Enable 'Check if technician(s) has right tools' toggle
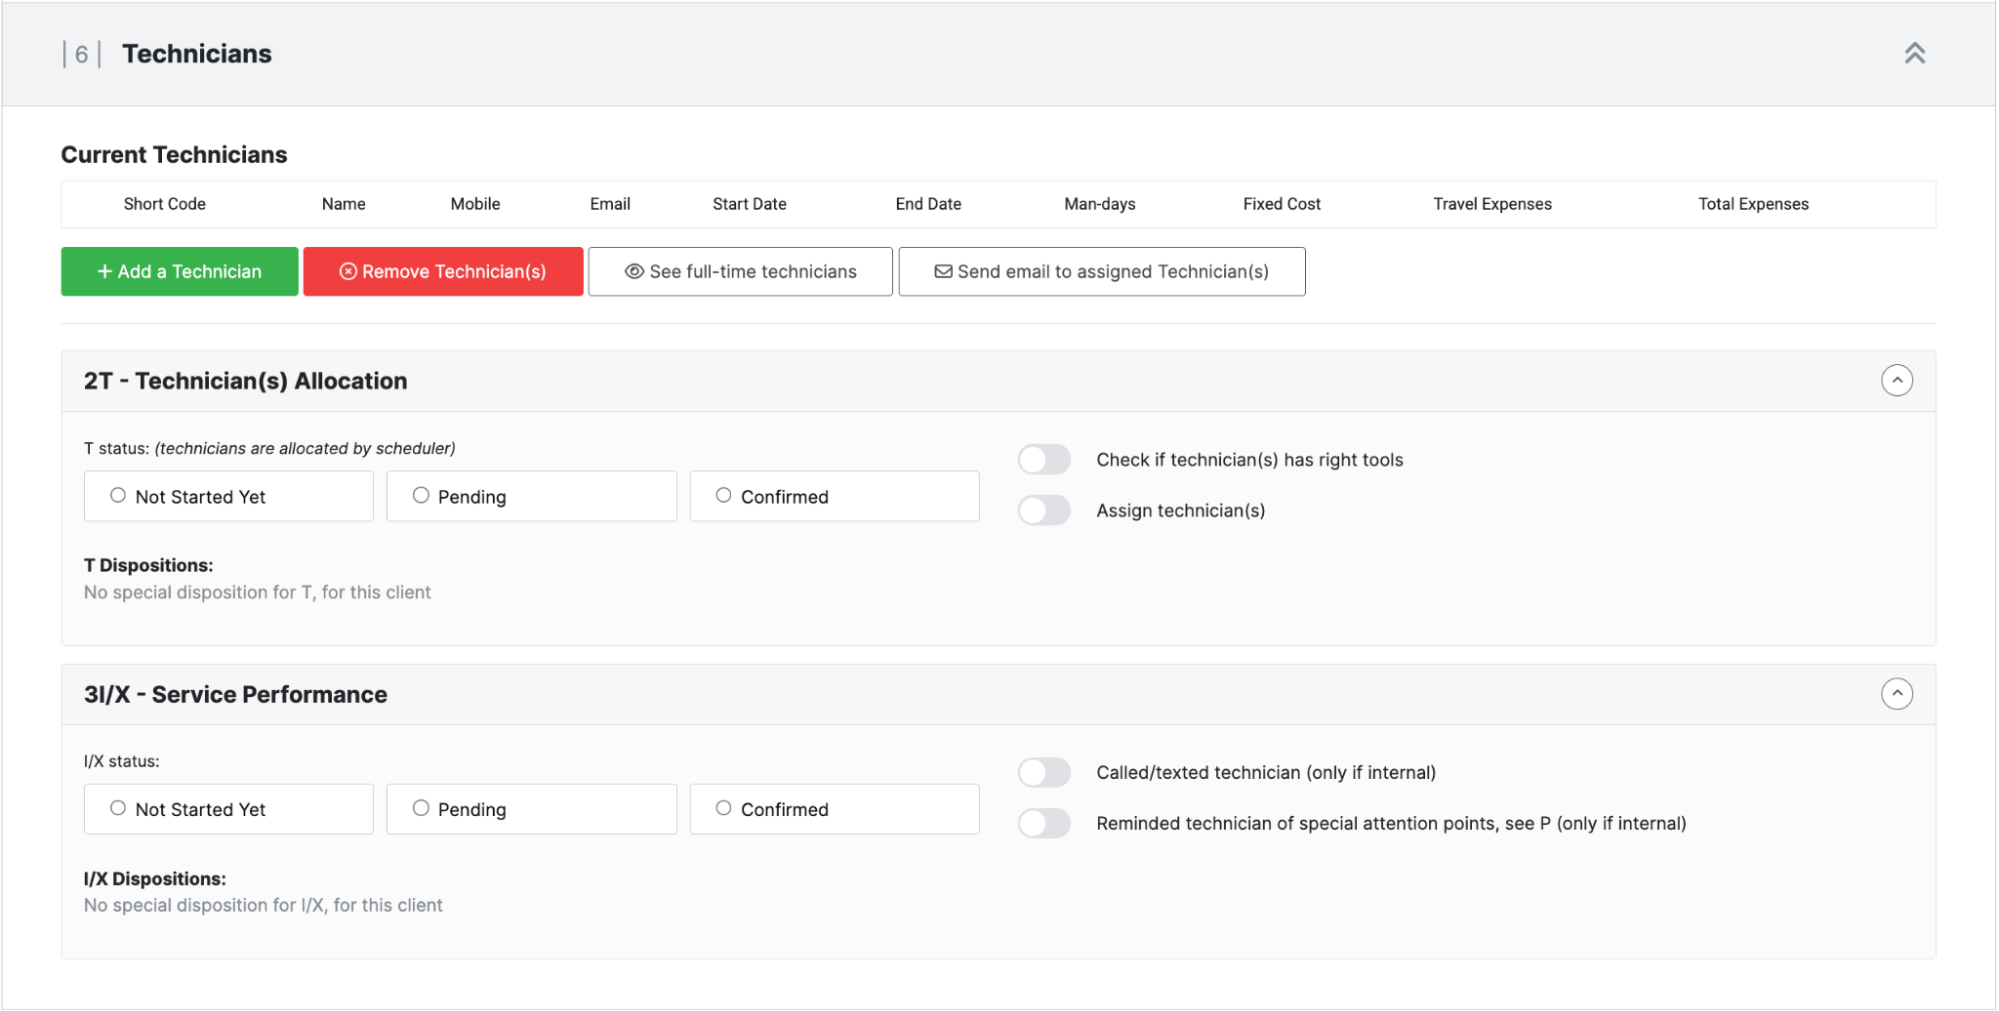Viewport: 1999px width, 1011px height. 1044,460
